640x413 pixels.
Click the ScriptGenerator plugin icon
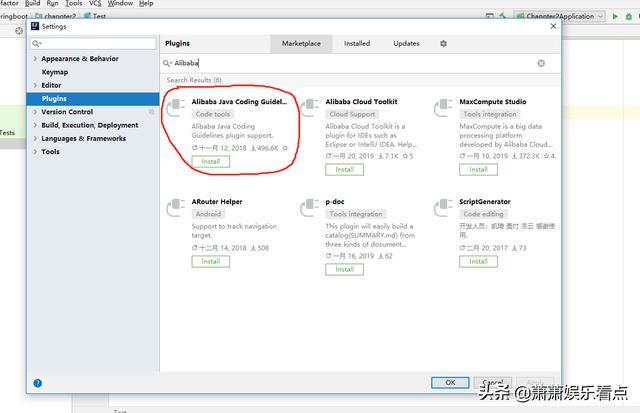(444, 207)
